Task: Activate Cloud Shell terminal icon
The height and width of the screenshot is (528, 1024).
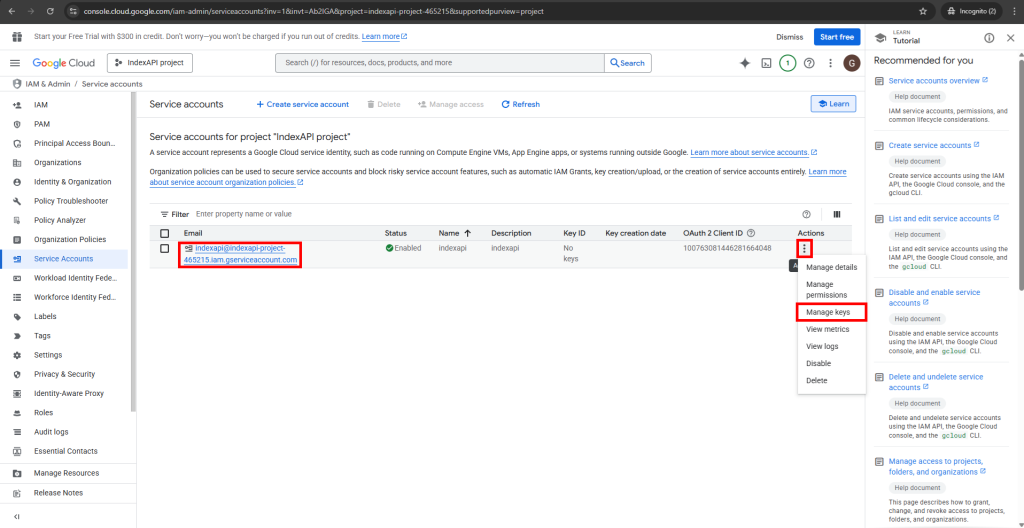Action: click(x=766, y=63)
